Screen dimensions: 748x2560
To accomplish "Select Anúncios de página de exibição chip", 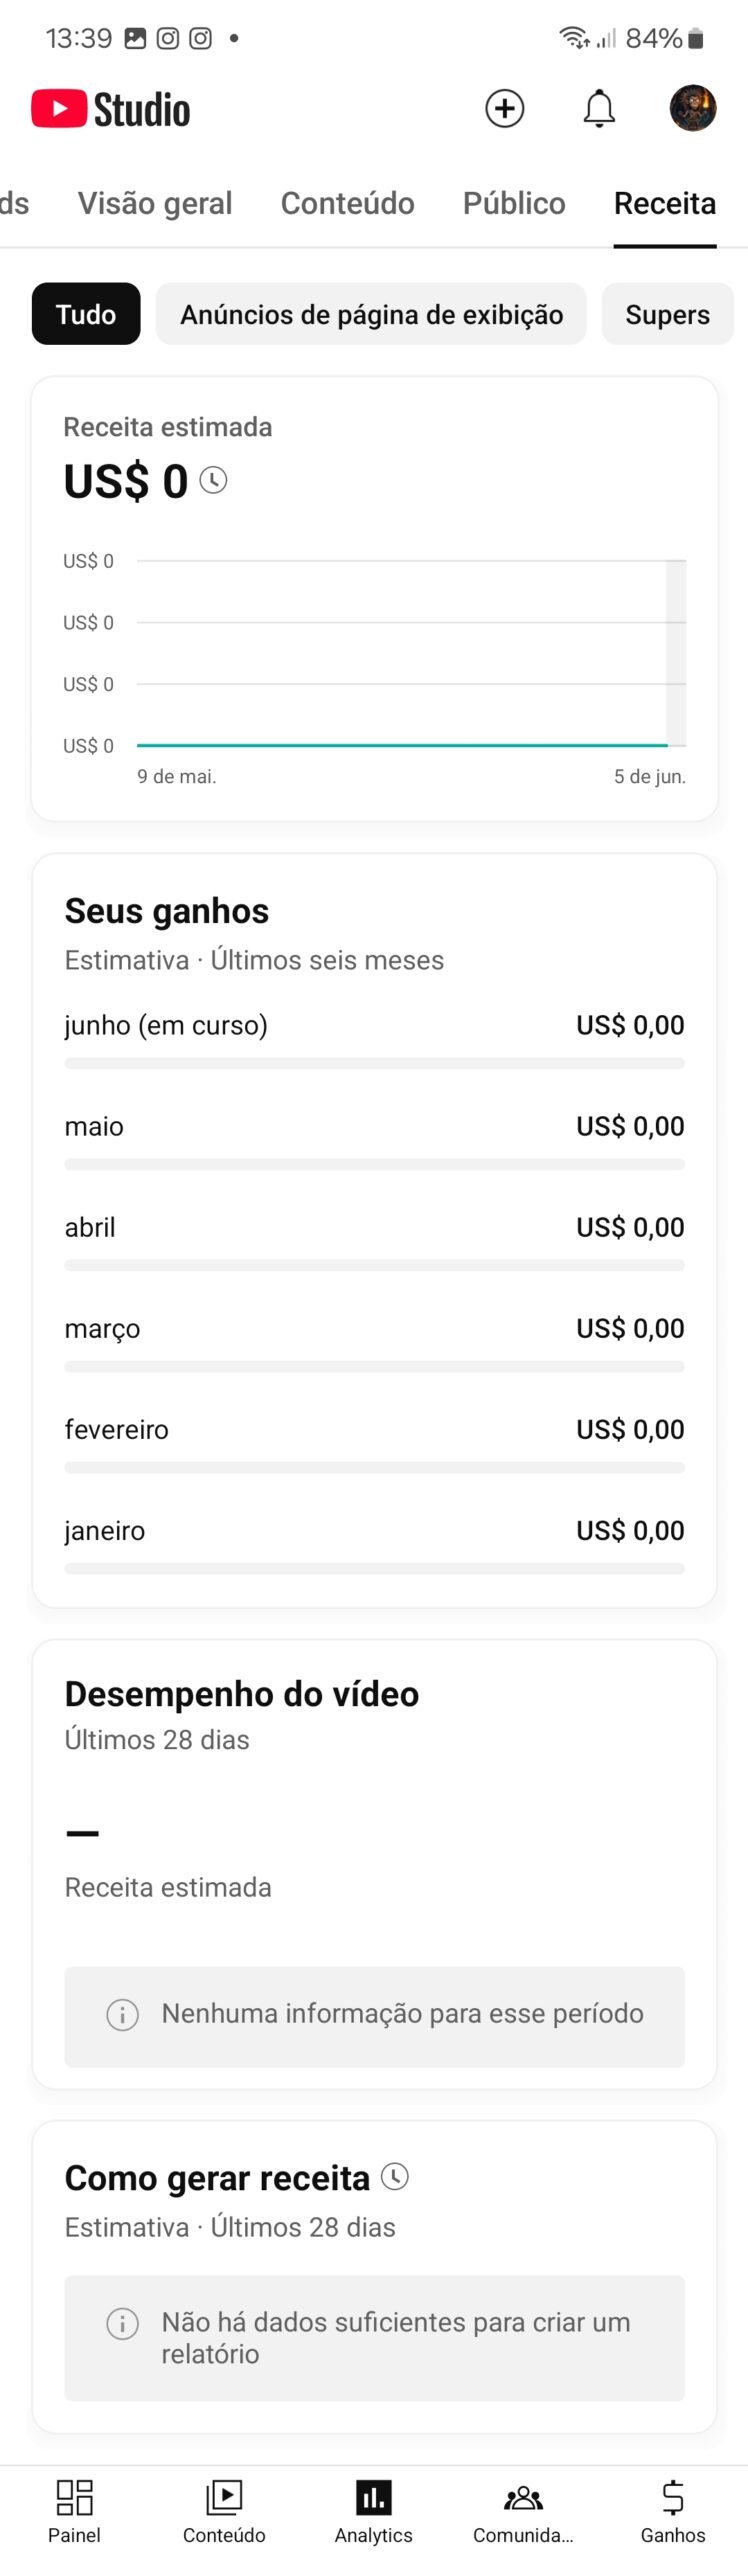I will [x=371, y=314].
